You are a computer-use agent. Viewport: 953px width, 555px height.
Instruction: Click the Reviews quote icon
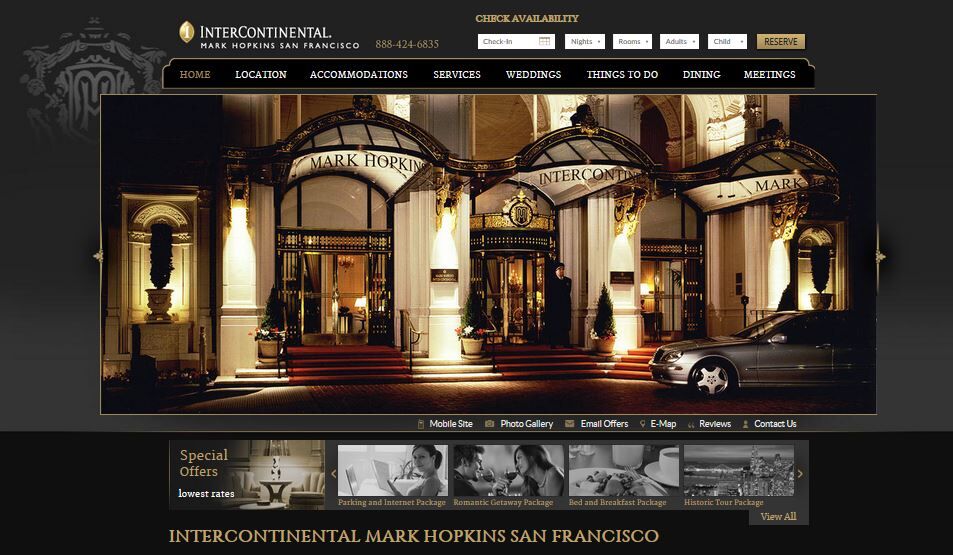[691, 424]
